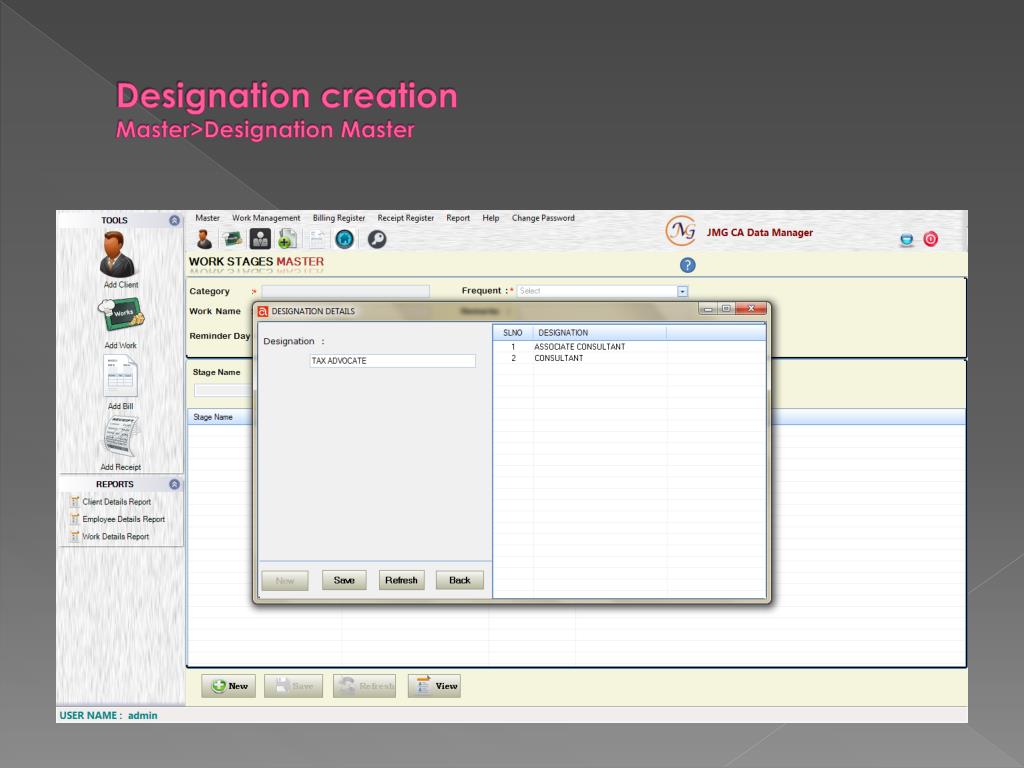Open Employee Details Report link
This screenshot has width=1024, height=768.
(x=124, y=519)
